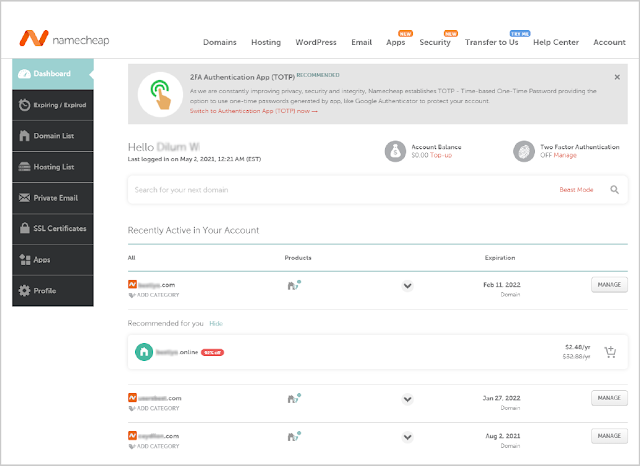The width and height of the screenshot is (640, 466).
Task: Open the Apps menu in top navigation
Action: pos(396,42)
